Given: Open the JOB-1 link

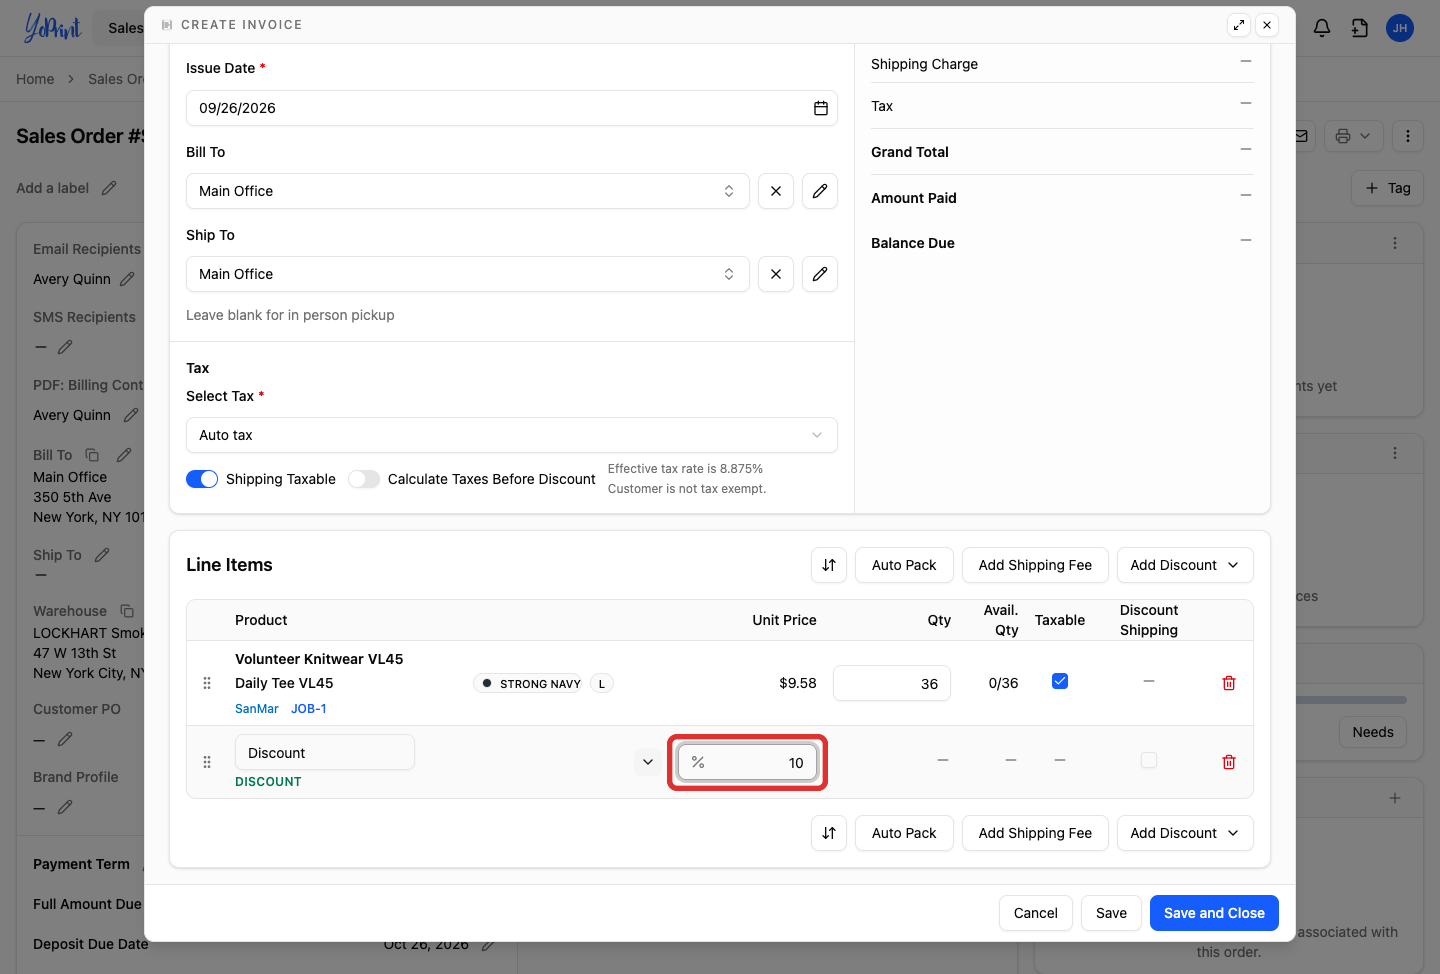Looking at the screenshot, I should click(x=309, y=709).
